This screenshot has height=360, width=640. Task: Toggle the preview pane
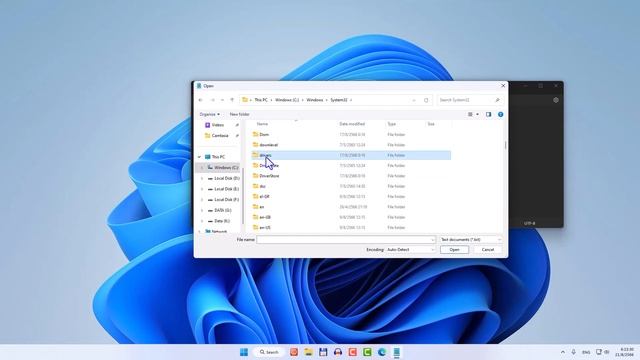pos(489,114)
